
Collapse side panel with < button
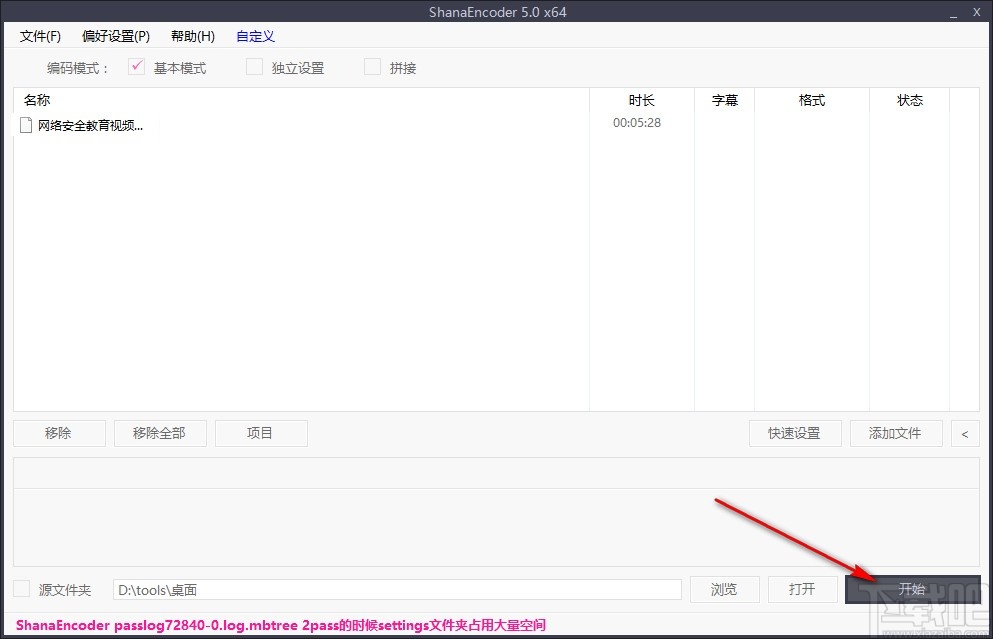965,433
